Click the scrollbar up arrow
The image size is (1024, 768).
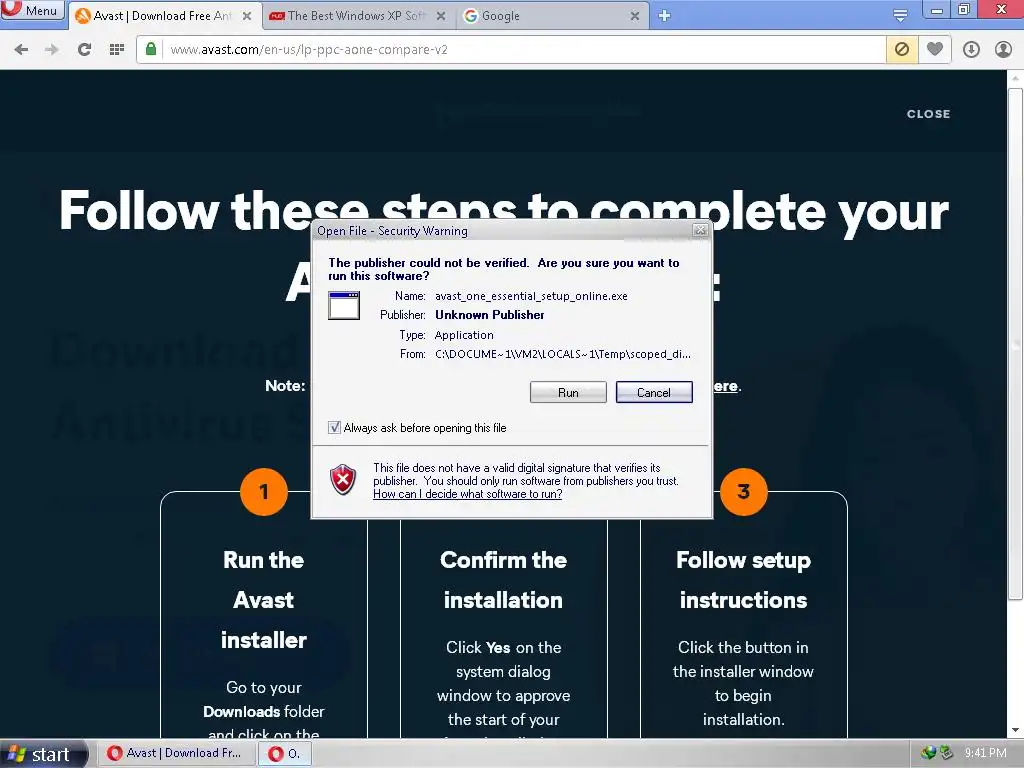click(1015, 78)
